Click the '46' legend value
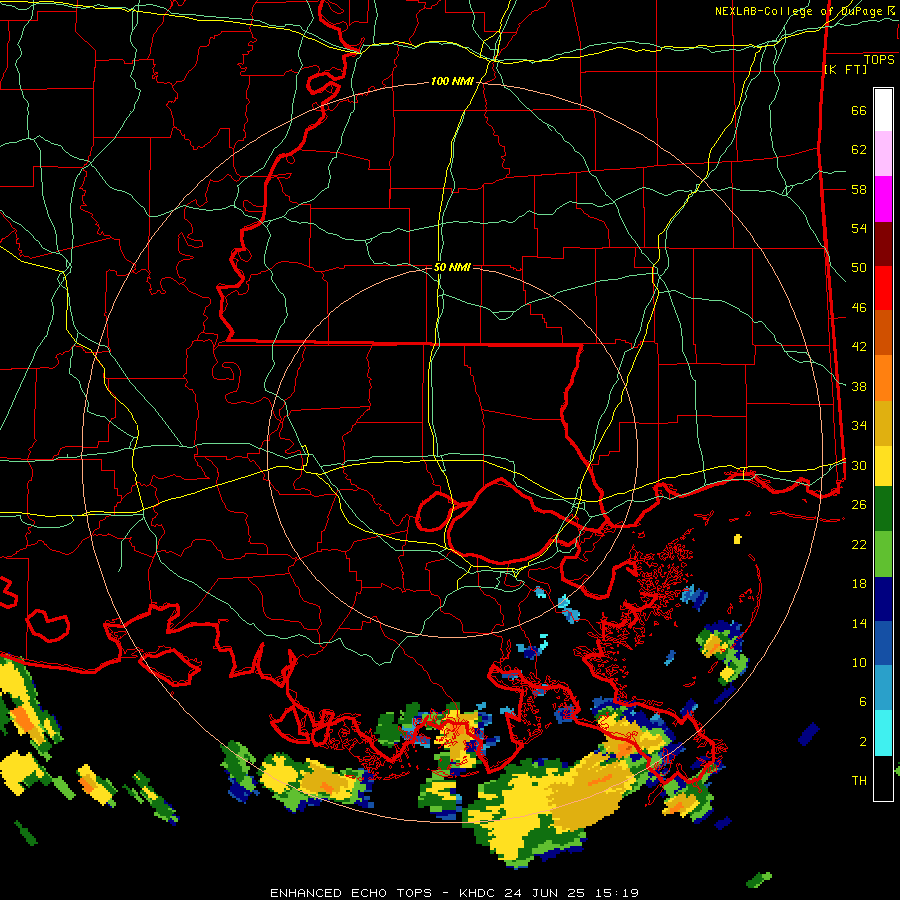Screen dimensions: 900x900 tap(859, 308)
